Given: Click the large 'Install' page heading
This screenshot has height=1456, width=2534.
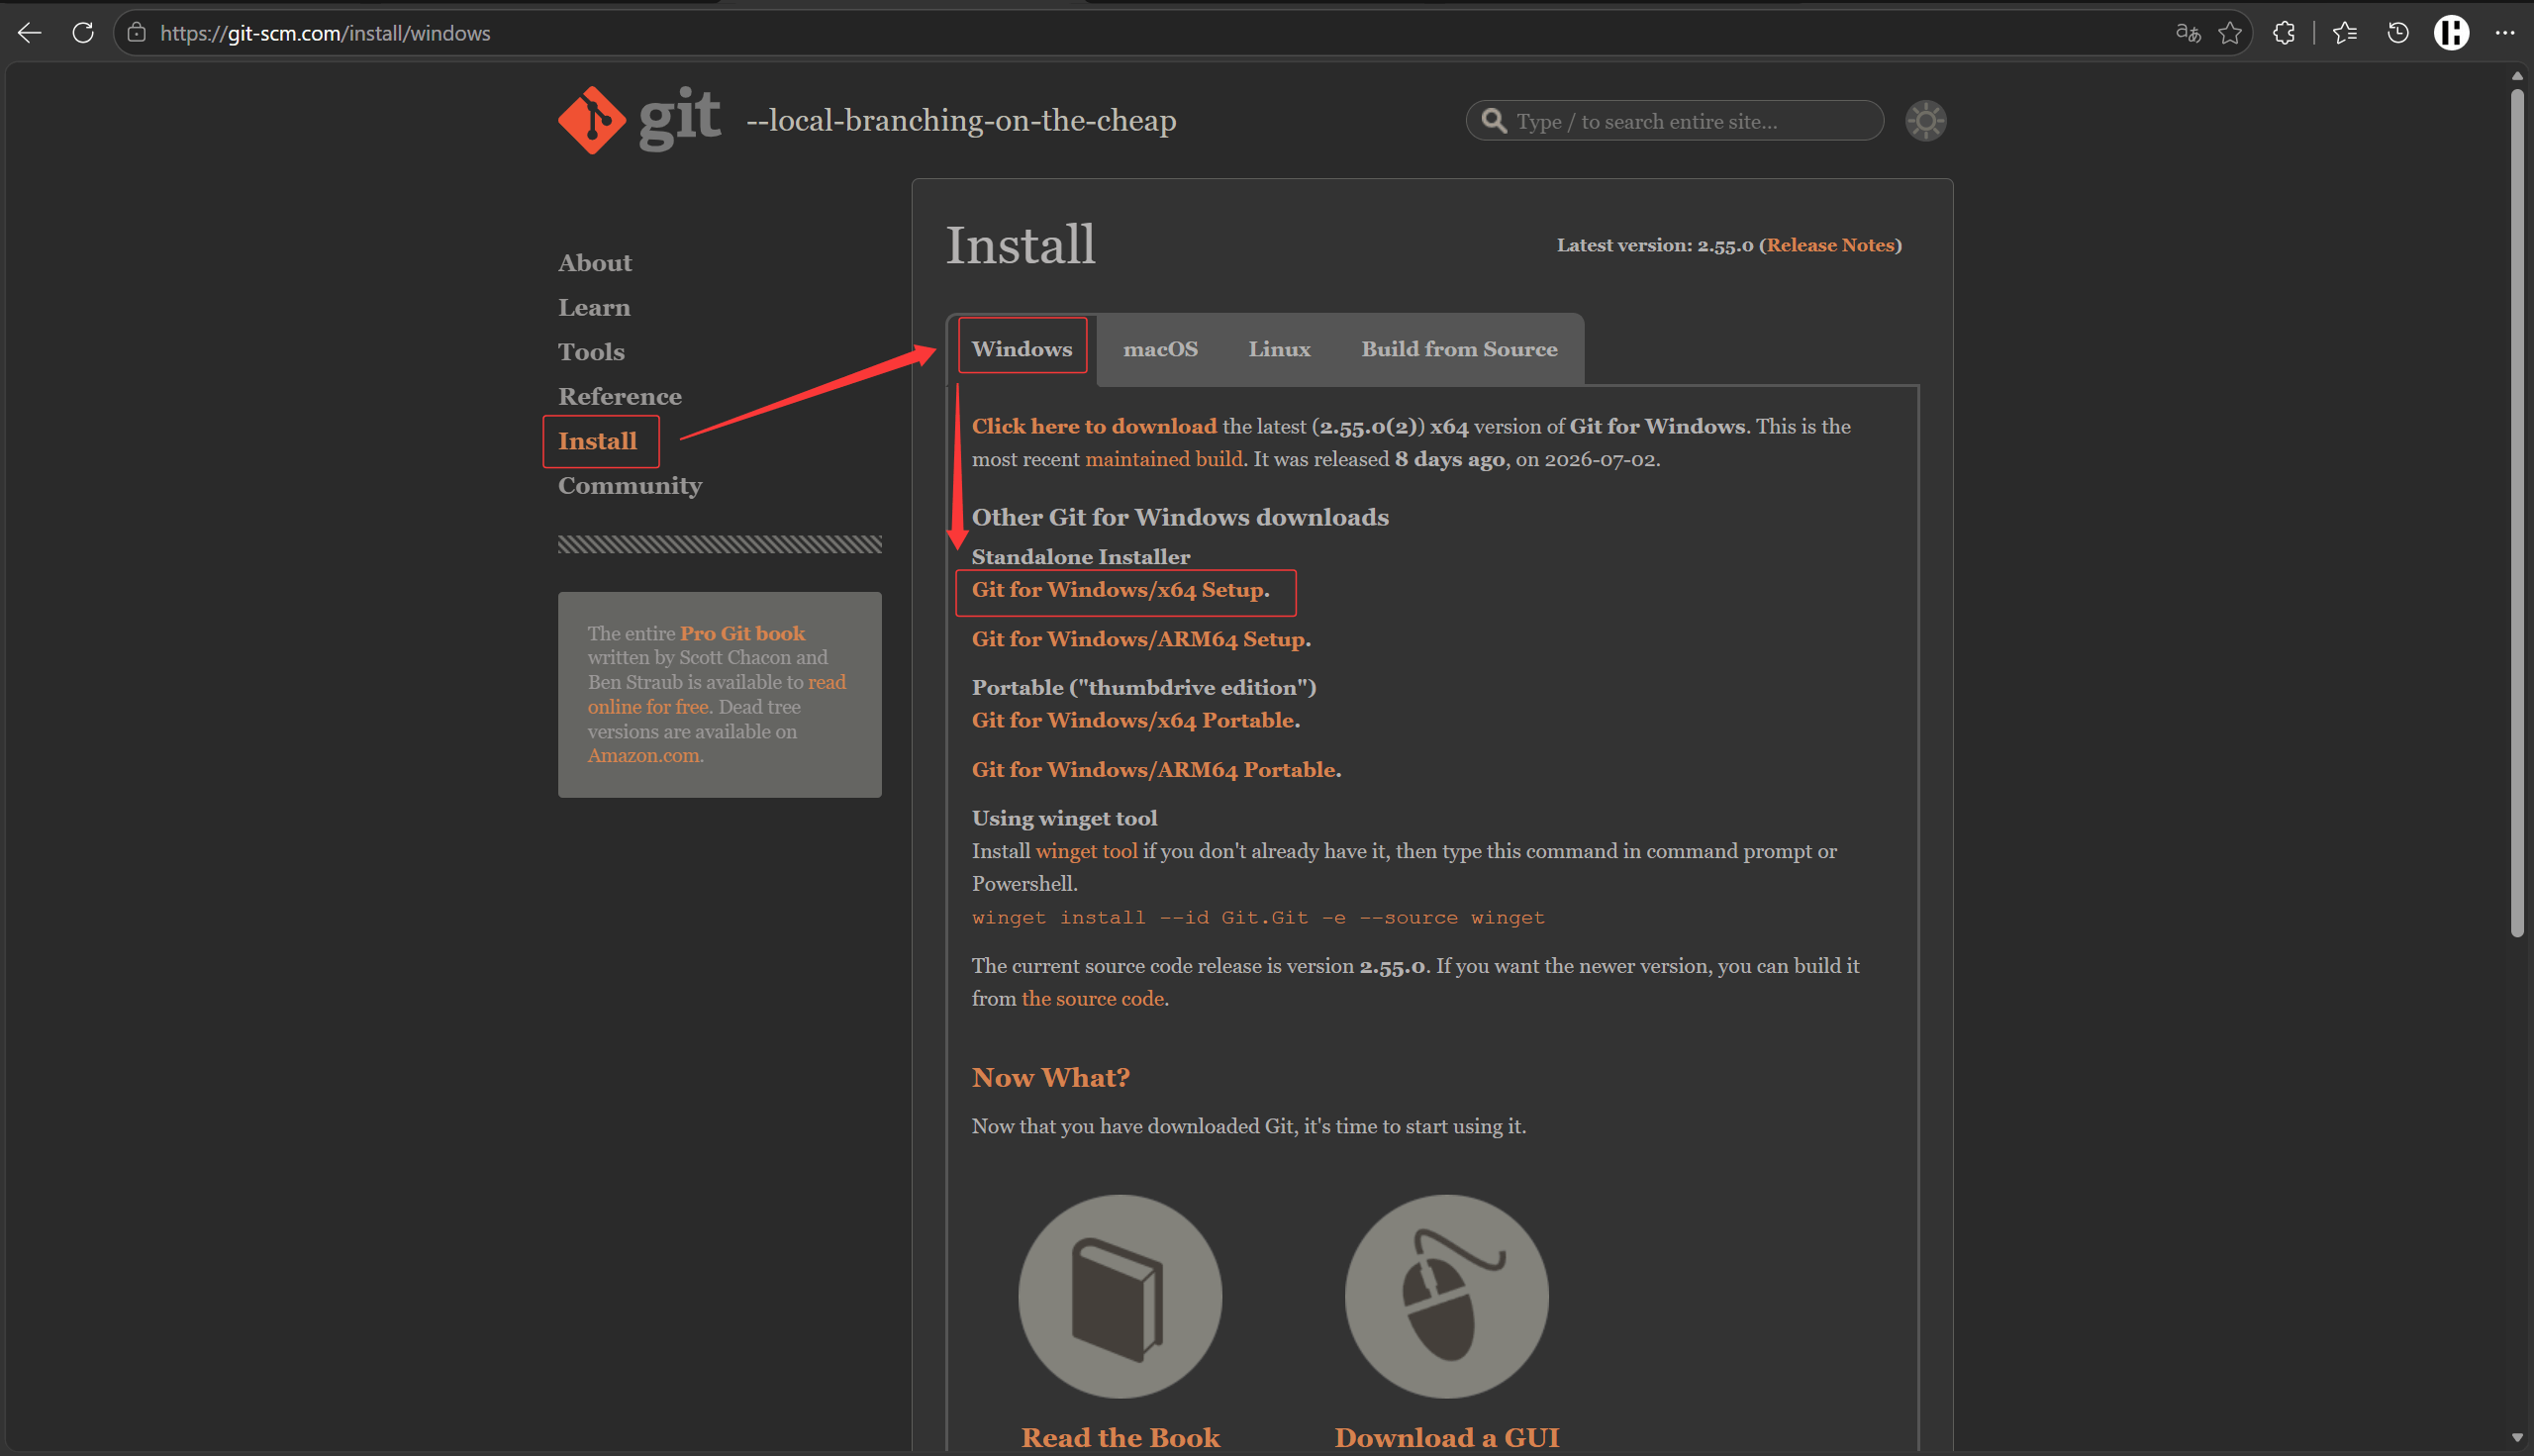Looking at the screenshot, I should pyautogui.click(x=1020, y=245).
